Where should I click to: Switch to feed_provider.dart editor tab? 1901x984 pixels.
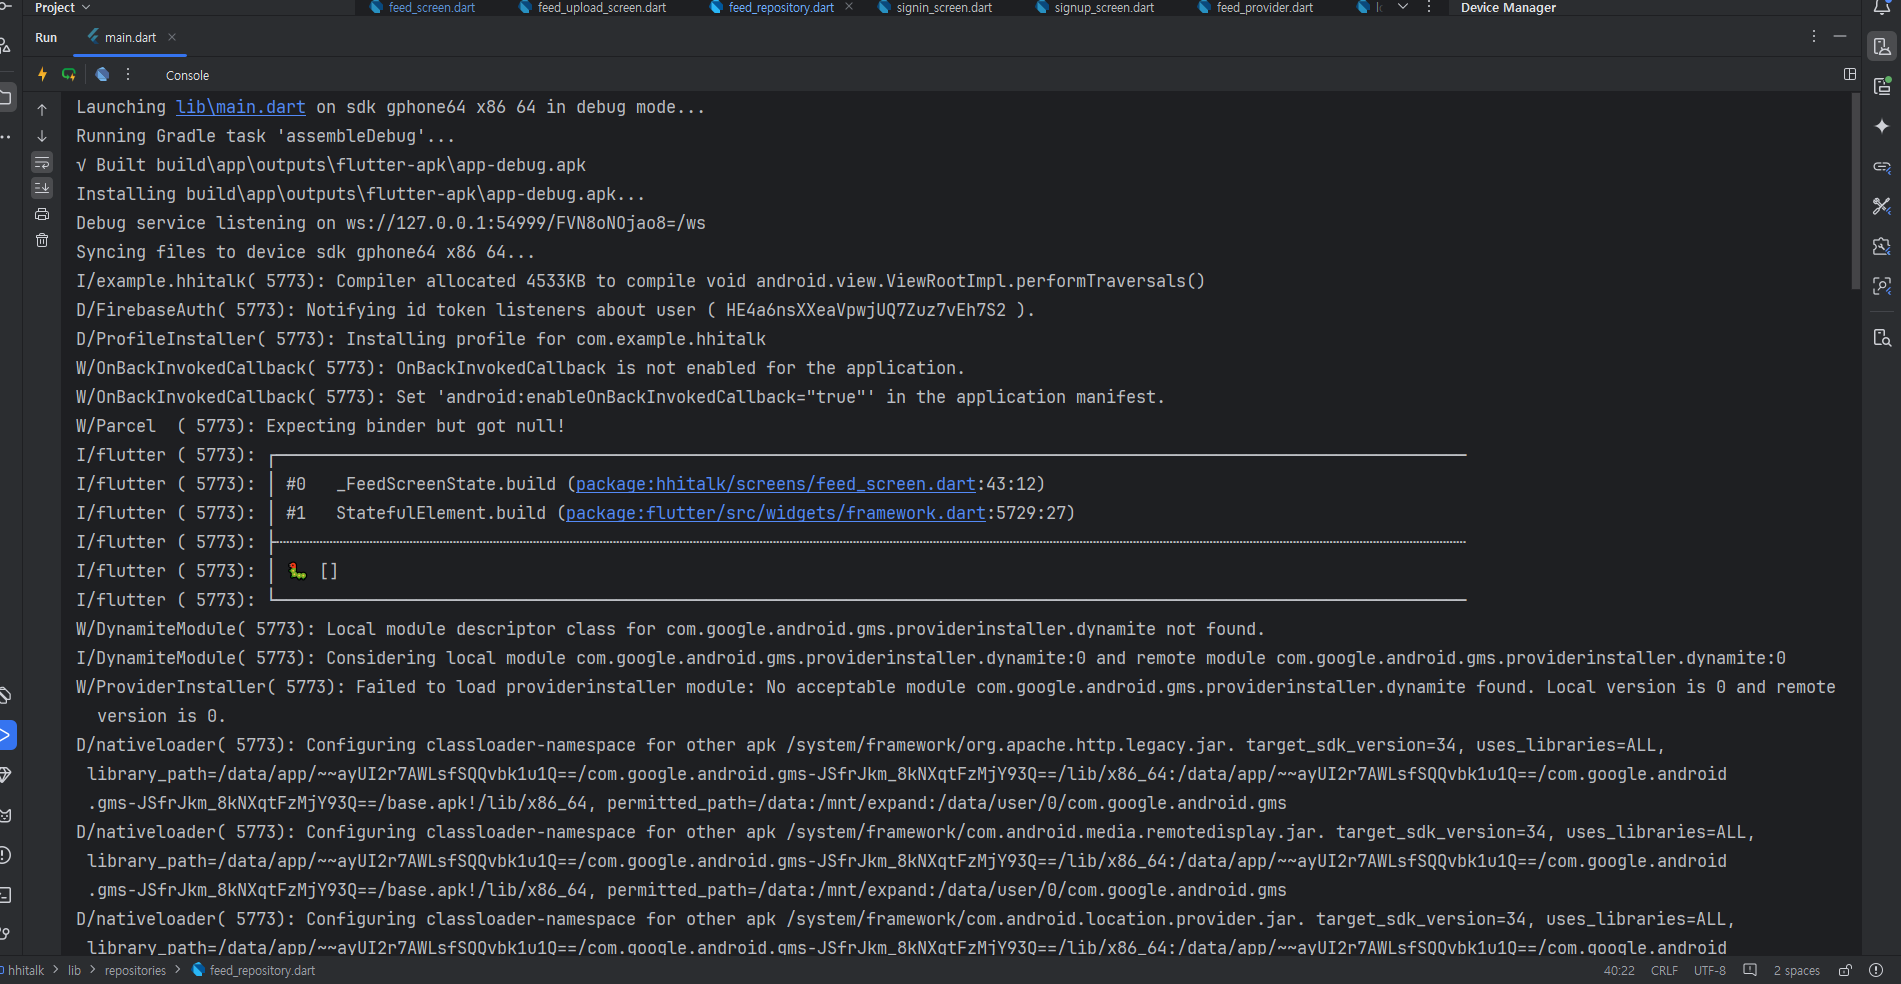[x=1256, y=7]
